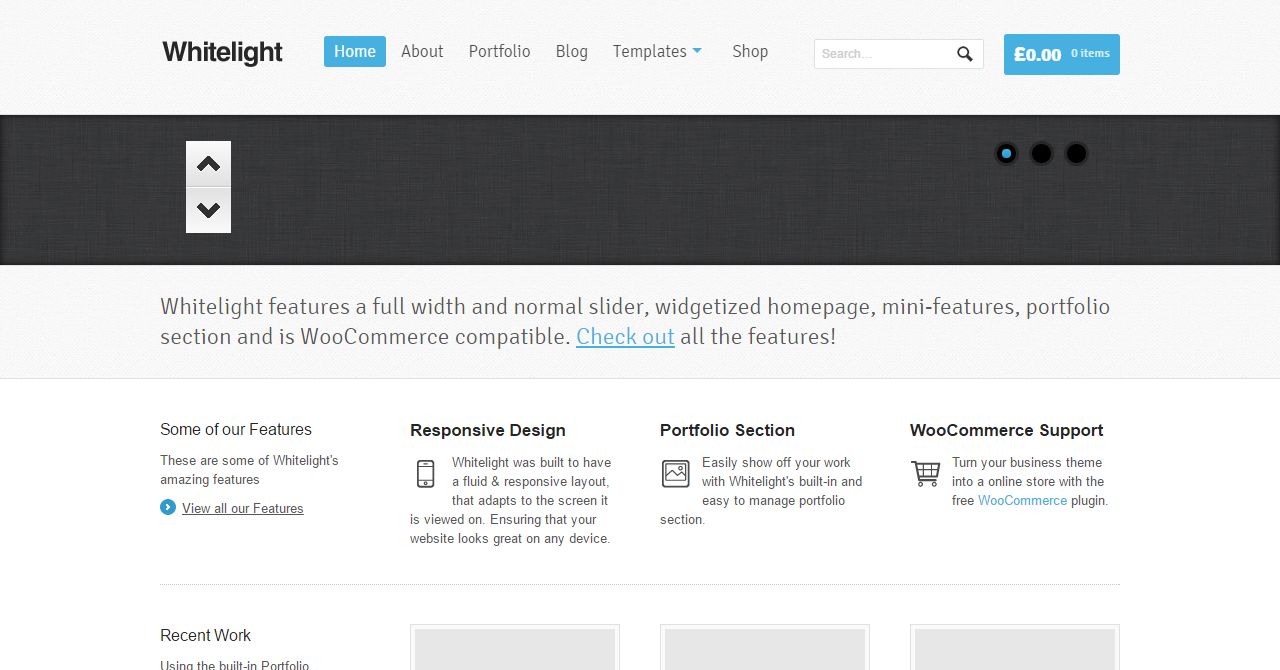Click the search magnifier icon
The width and height of the screenshot is (1280, 670).
tap(964, 54)
